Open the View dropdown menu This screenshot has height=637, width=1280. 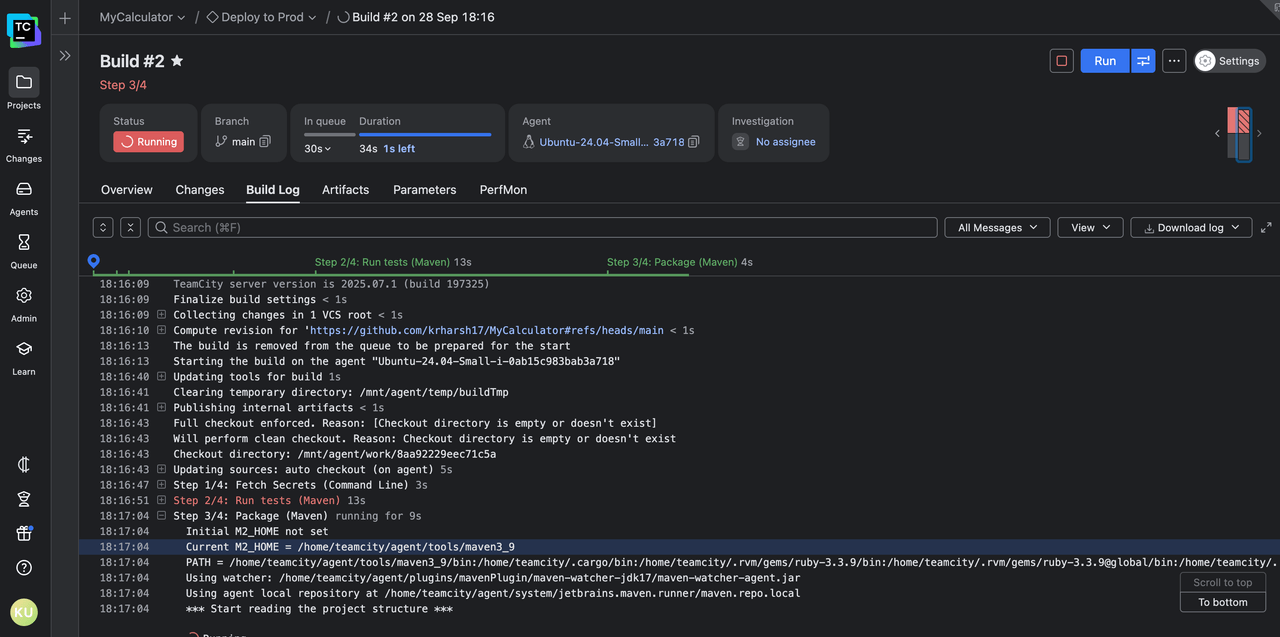click(x=1090, y=228)
